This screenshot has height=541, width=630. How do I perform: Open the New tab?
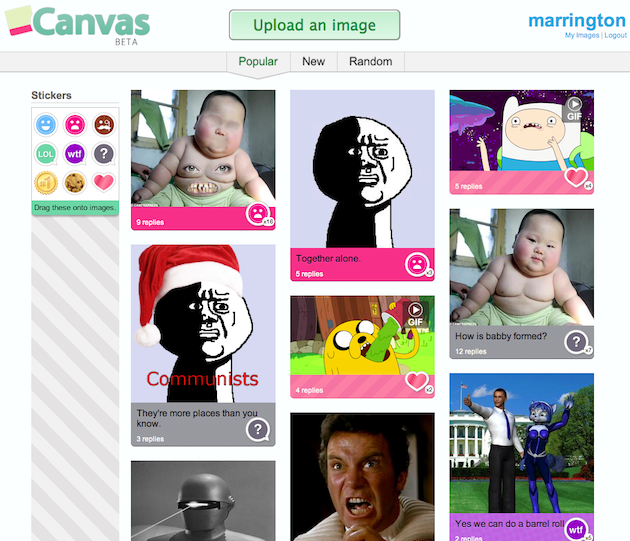(x=313, y=61)
